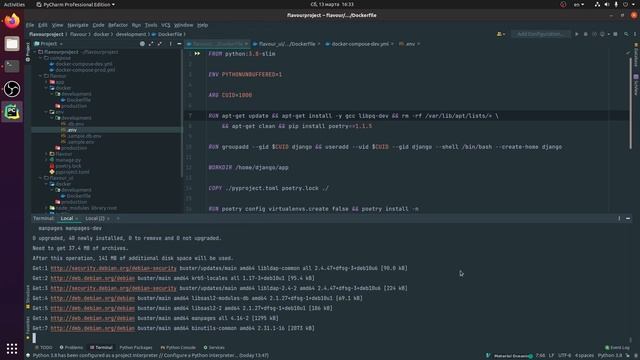Open Python Packages tool window

(136, 348)
